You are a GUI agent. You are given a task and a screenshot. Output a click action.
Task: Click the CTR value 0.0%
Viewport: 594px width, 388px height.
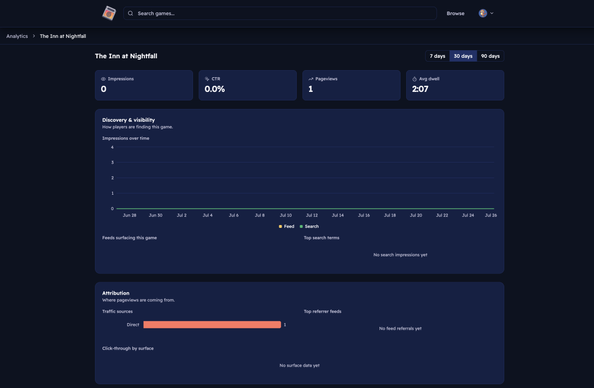[215, 89]
